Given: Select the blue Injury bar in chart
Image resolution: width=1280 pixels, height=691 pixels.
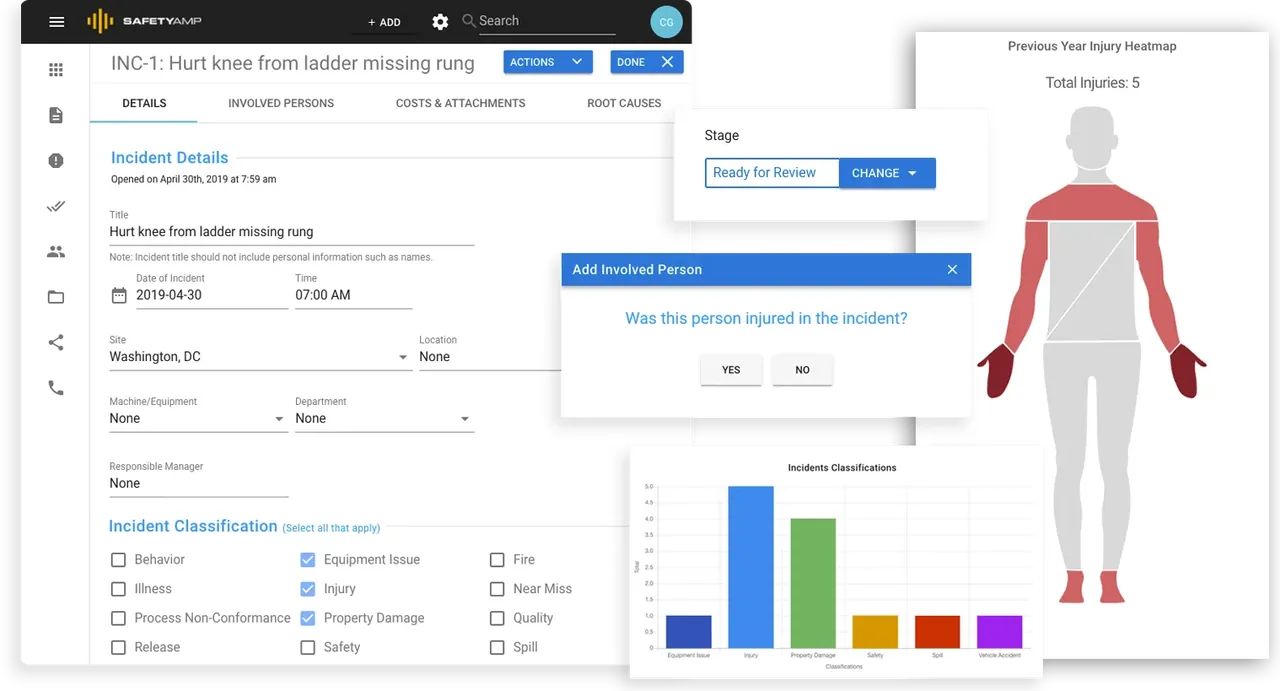Looking at the screenshot, I should click(751, 567).
